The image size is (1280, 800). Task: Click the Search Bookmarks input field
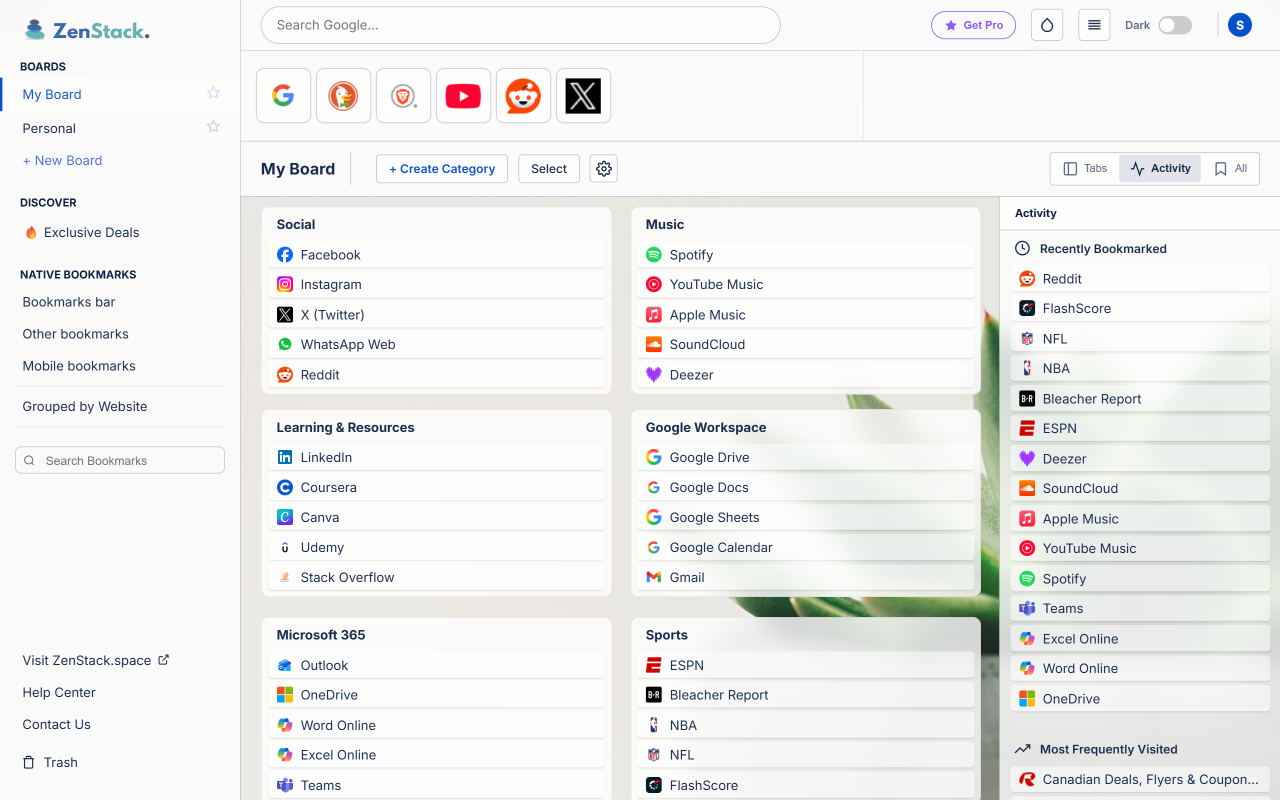119,460
